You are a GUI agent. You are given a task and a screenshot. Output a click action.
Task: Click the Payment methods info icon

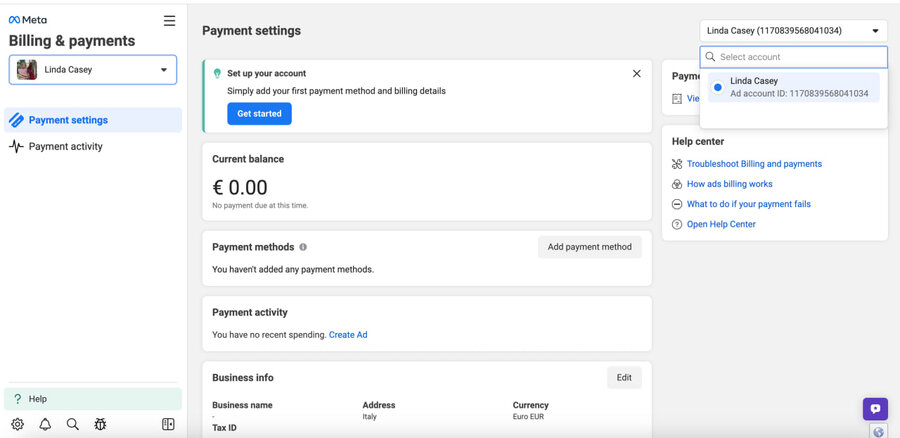(303, 247)
